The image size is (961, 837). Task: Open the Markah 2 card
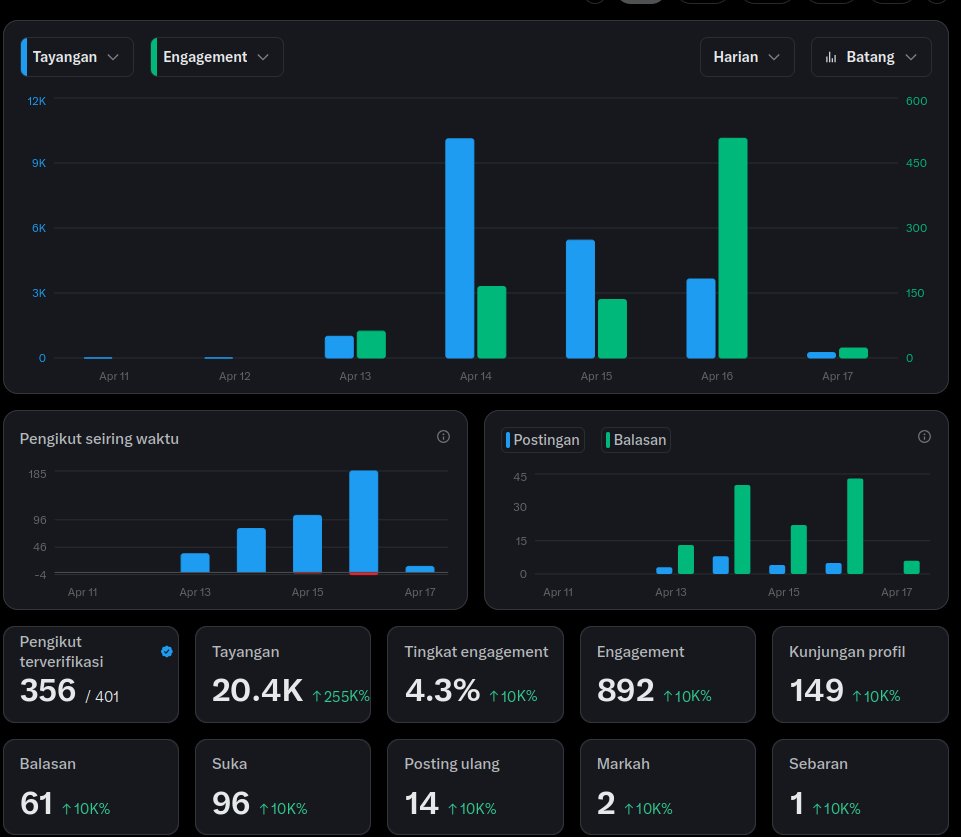point(668,787)
